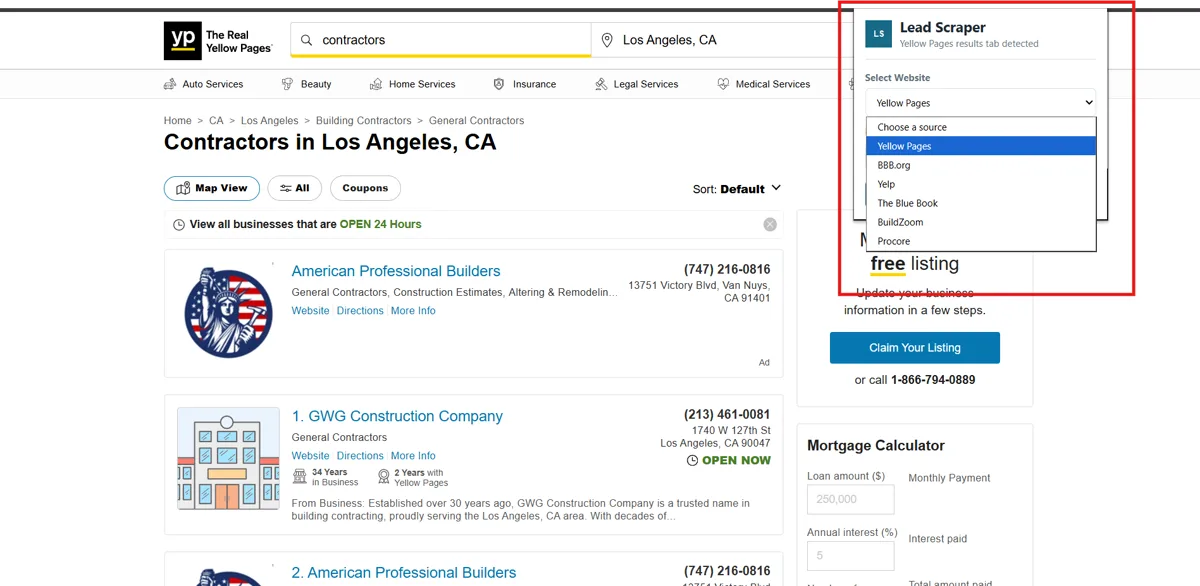This screenshot has height=586, width=1200.
Task: Open the All filters button
Action: [x=295, y=188]
